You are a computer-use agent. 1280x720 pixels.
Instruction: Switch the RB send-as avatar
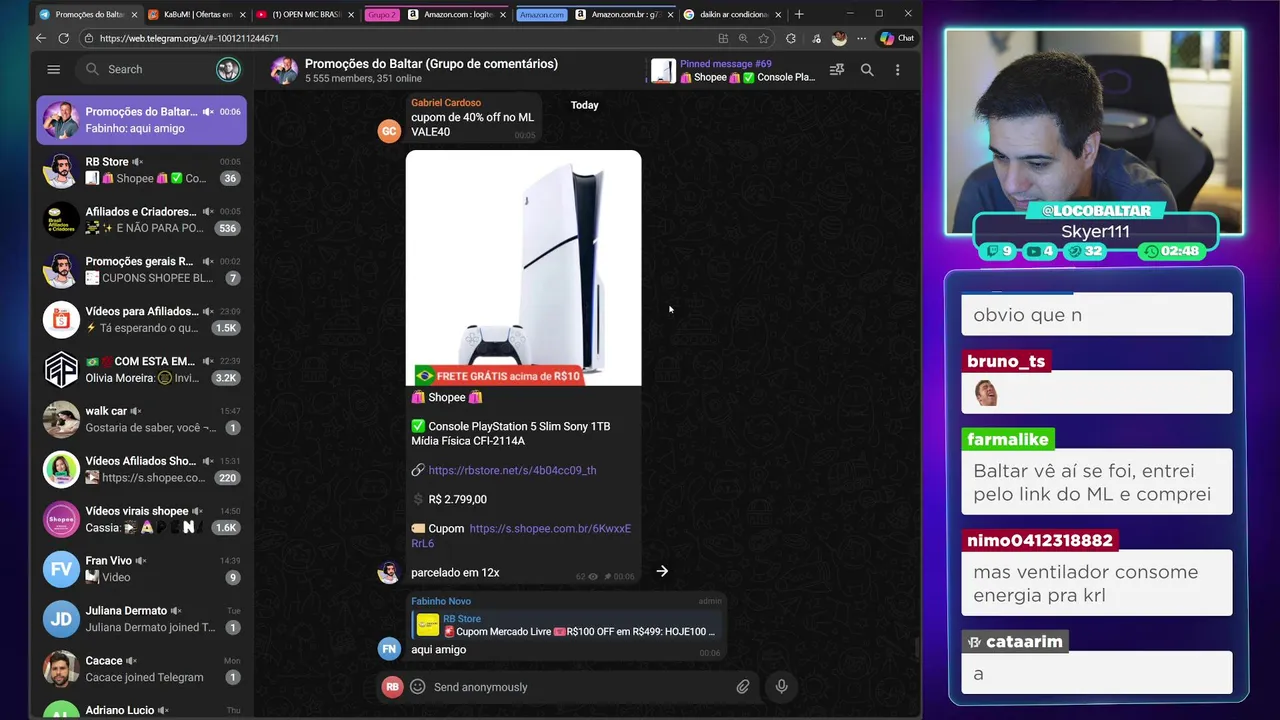pos(392,687)
